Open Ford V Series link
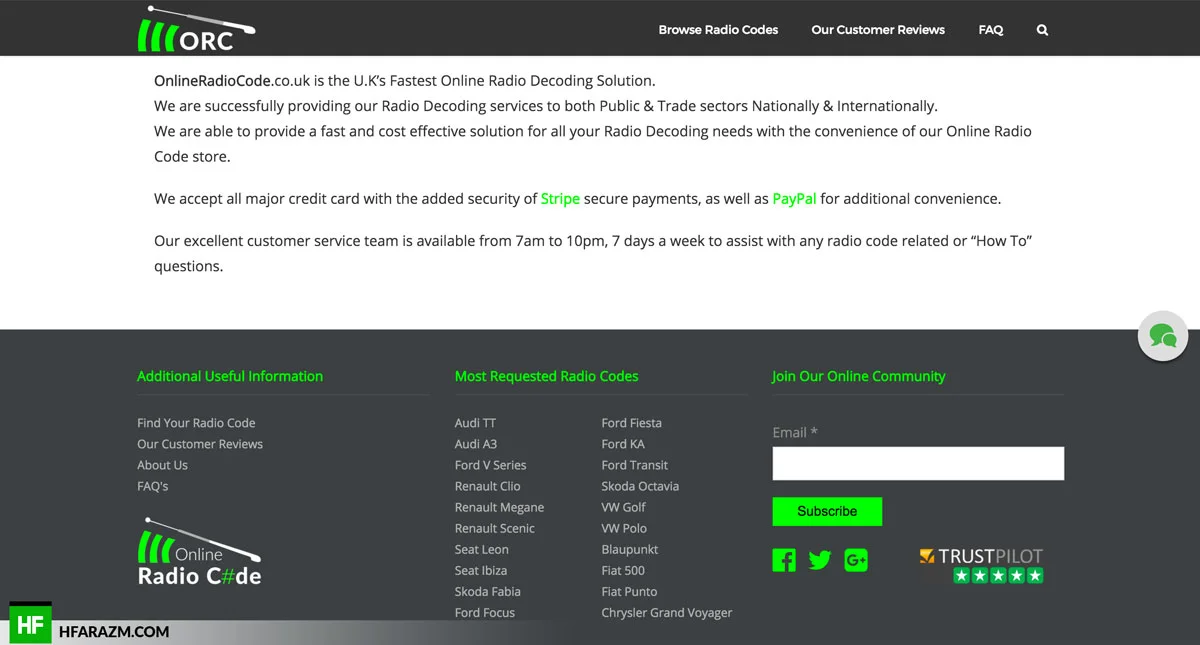Image resolution: width=1200 pixels, height=645 pixels. [490, 465]
